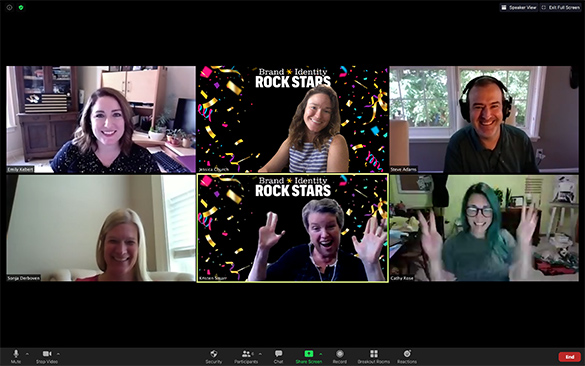Image resolution: width=585 pixels, height=366 pixels.
Task: Click the green encryption shield icon
Action: pos(21,7)
